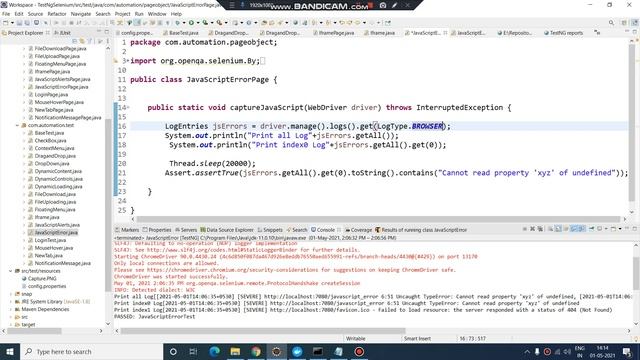Click the New file toolbar icon

click(x=6, y=23)
